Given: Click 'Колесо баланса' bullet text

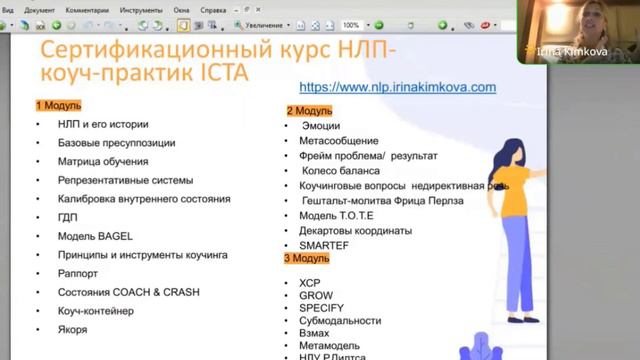Looking at the screenshot, I should pyautogui.click(x=341, y=171).
